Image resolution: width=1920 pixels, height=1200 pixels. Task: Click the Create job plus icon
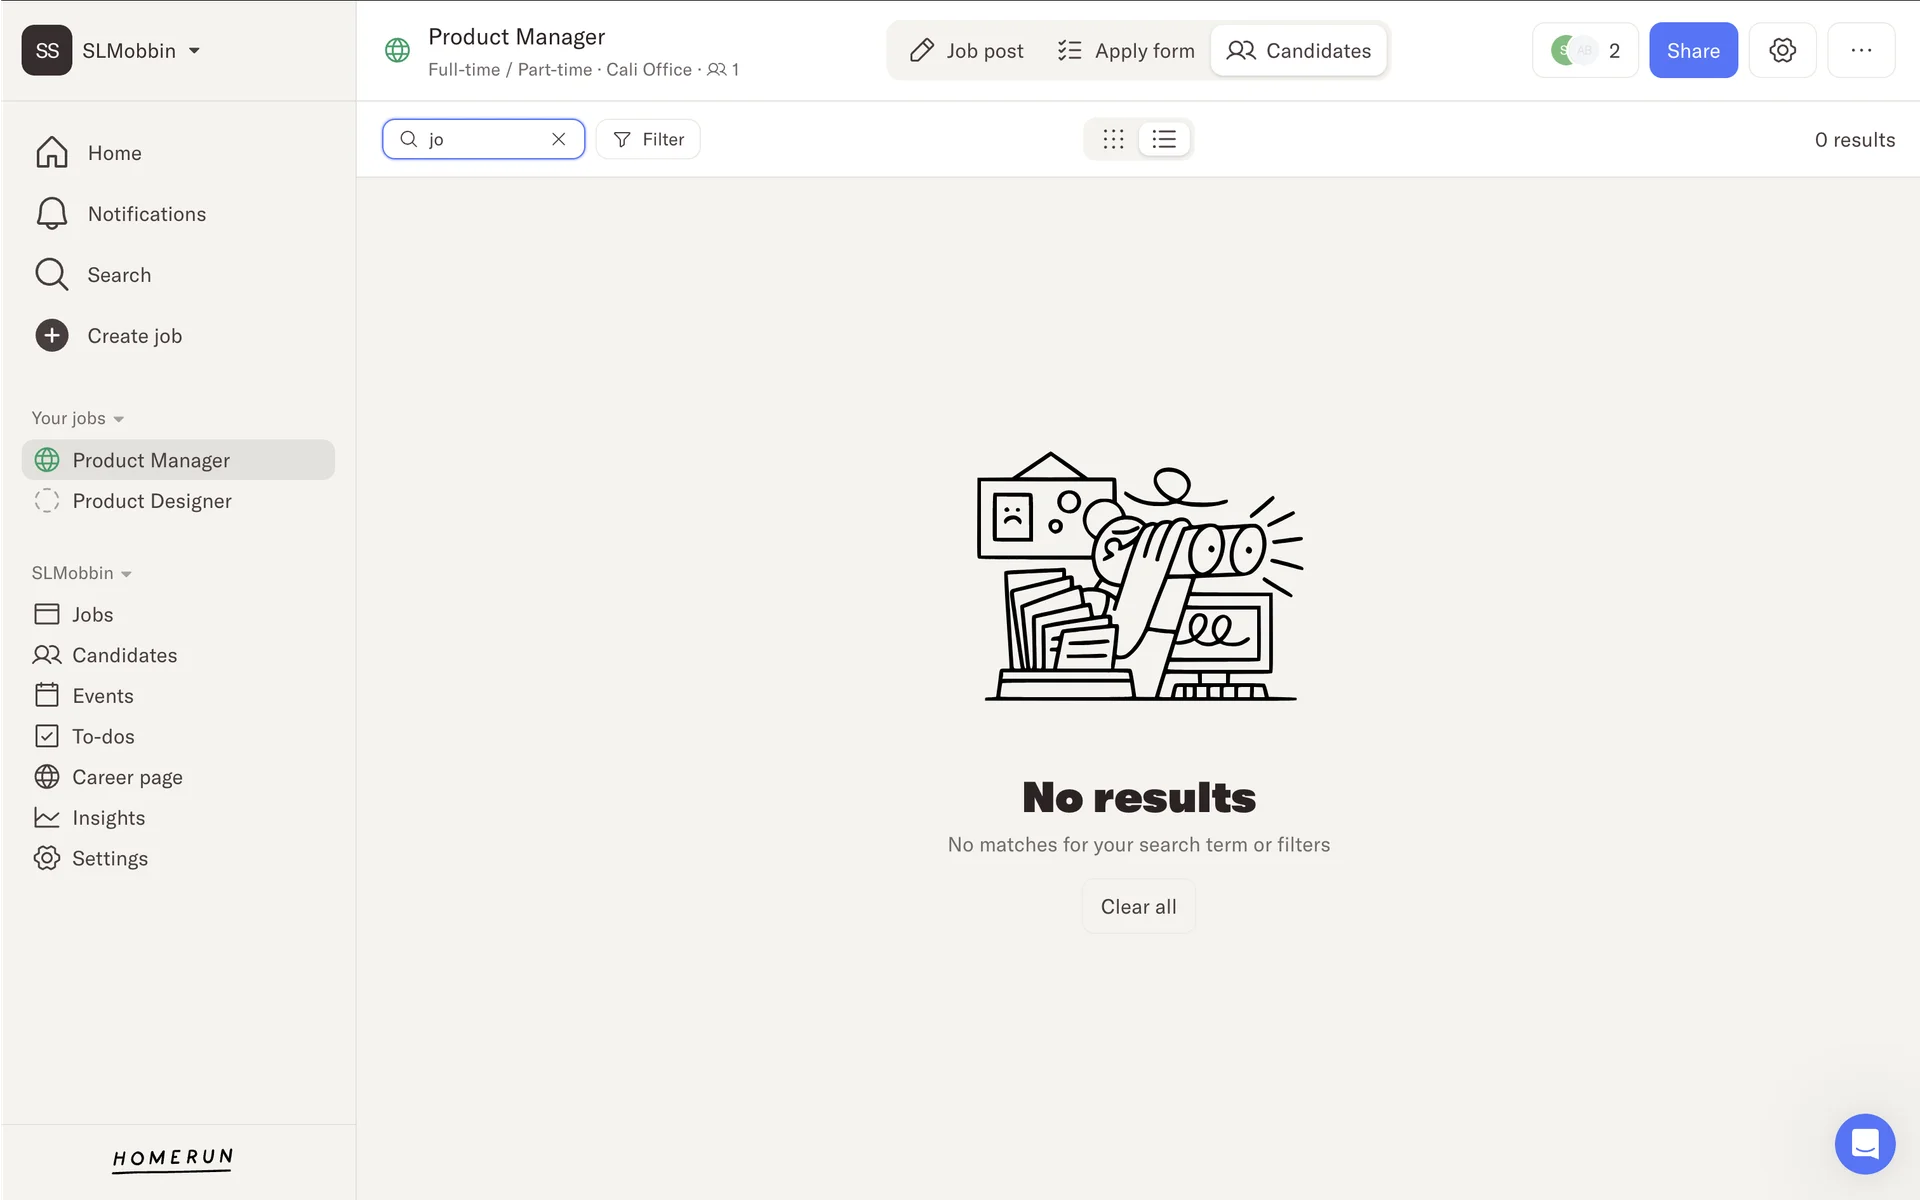coord(52,336)
